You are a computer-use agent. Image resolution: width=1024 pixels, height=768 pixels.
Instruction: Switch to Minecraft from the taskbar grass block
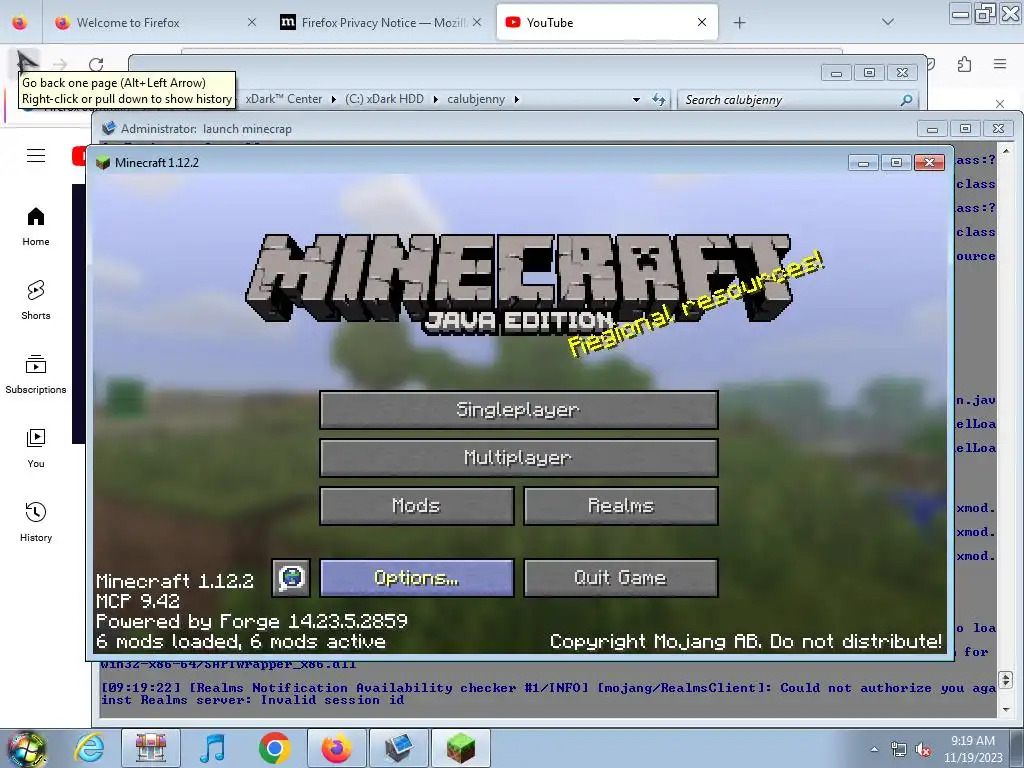click(460, 748)
